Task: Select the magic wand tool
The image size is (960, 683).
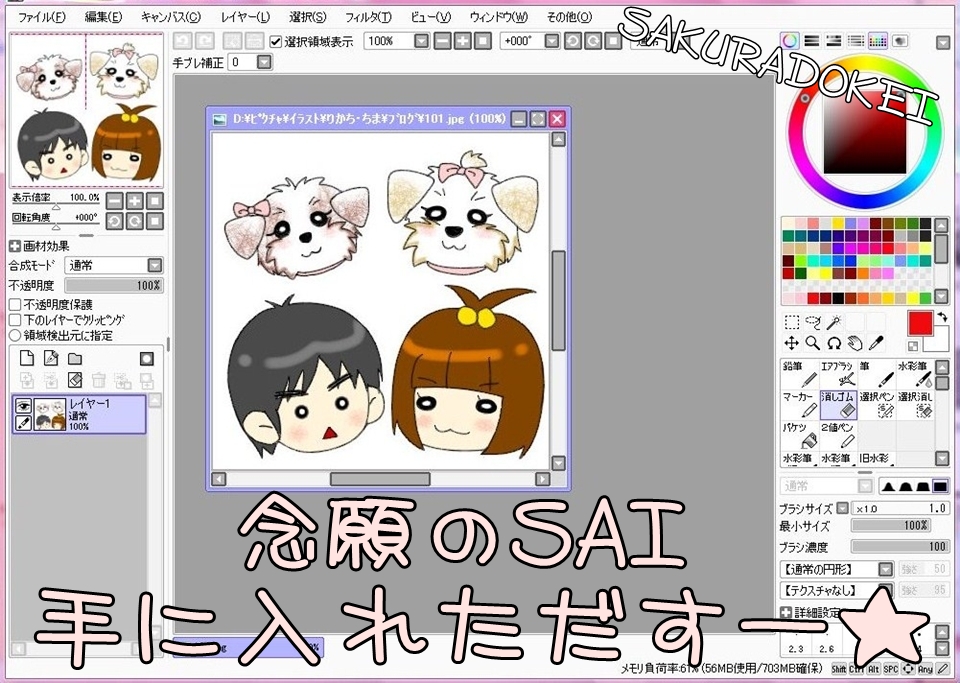Action: pos(834,323)
